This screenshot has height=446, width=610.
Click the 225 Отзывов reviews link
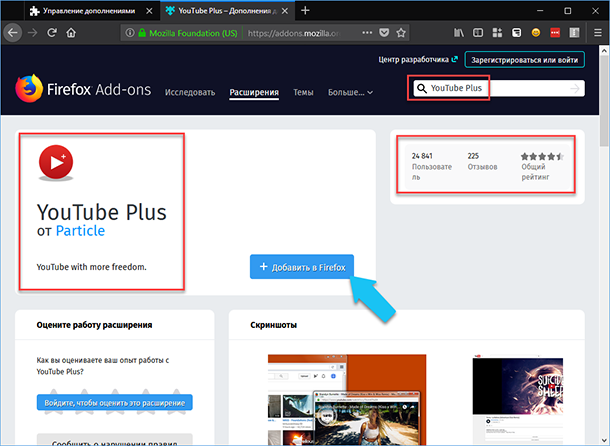tap(482, 161)
